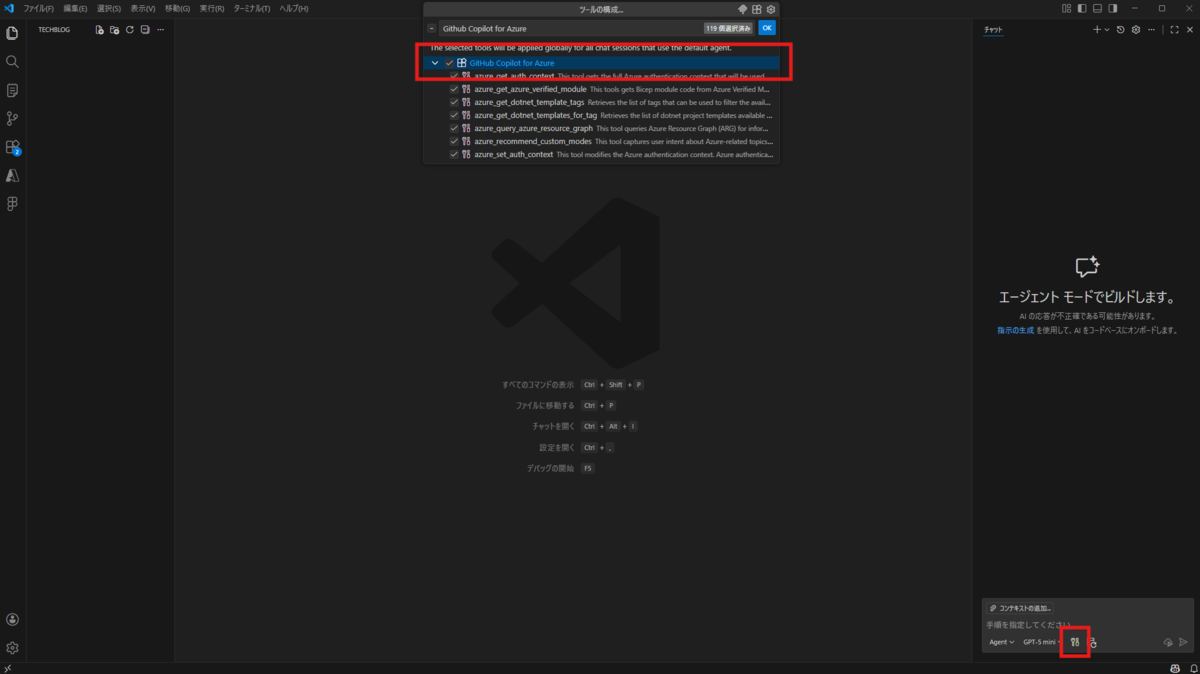Click New Folder icon in TECHBLOG explorer
1200x674 pixels.
115,30
